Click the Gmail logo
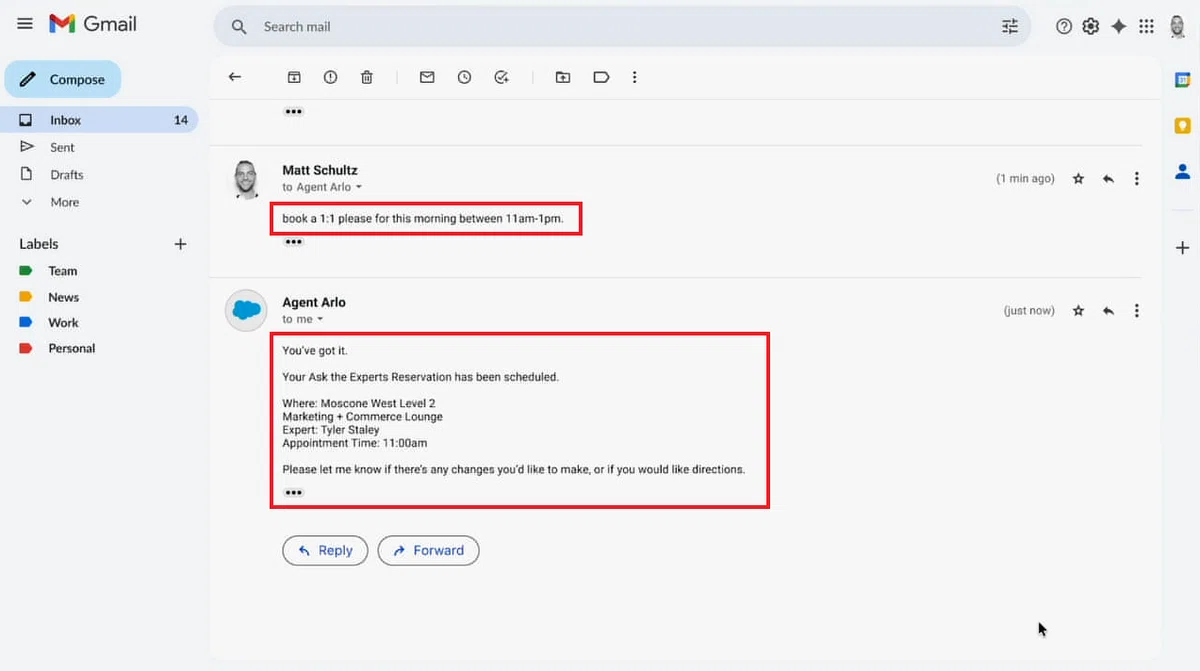The height and width of the screenshot is (671, 1200). pos(93,24)
